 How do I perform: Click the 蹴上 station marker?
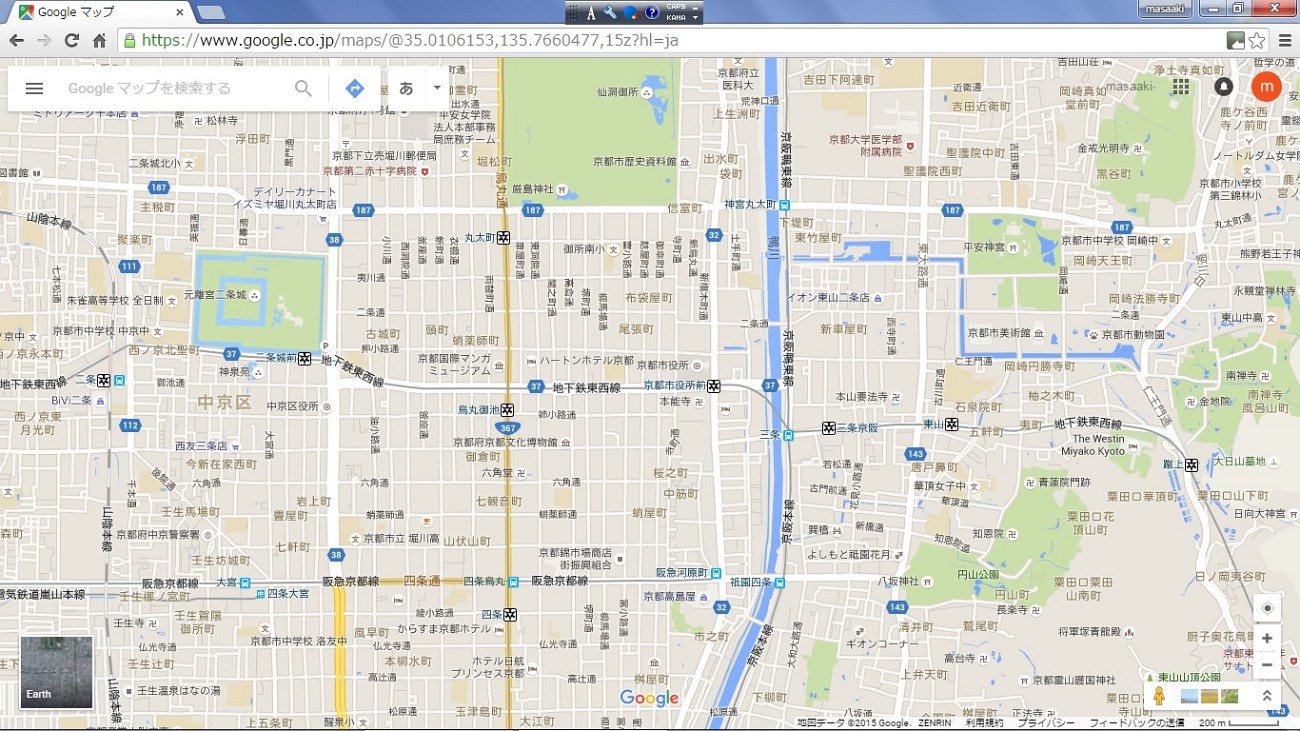point(1191,465)
